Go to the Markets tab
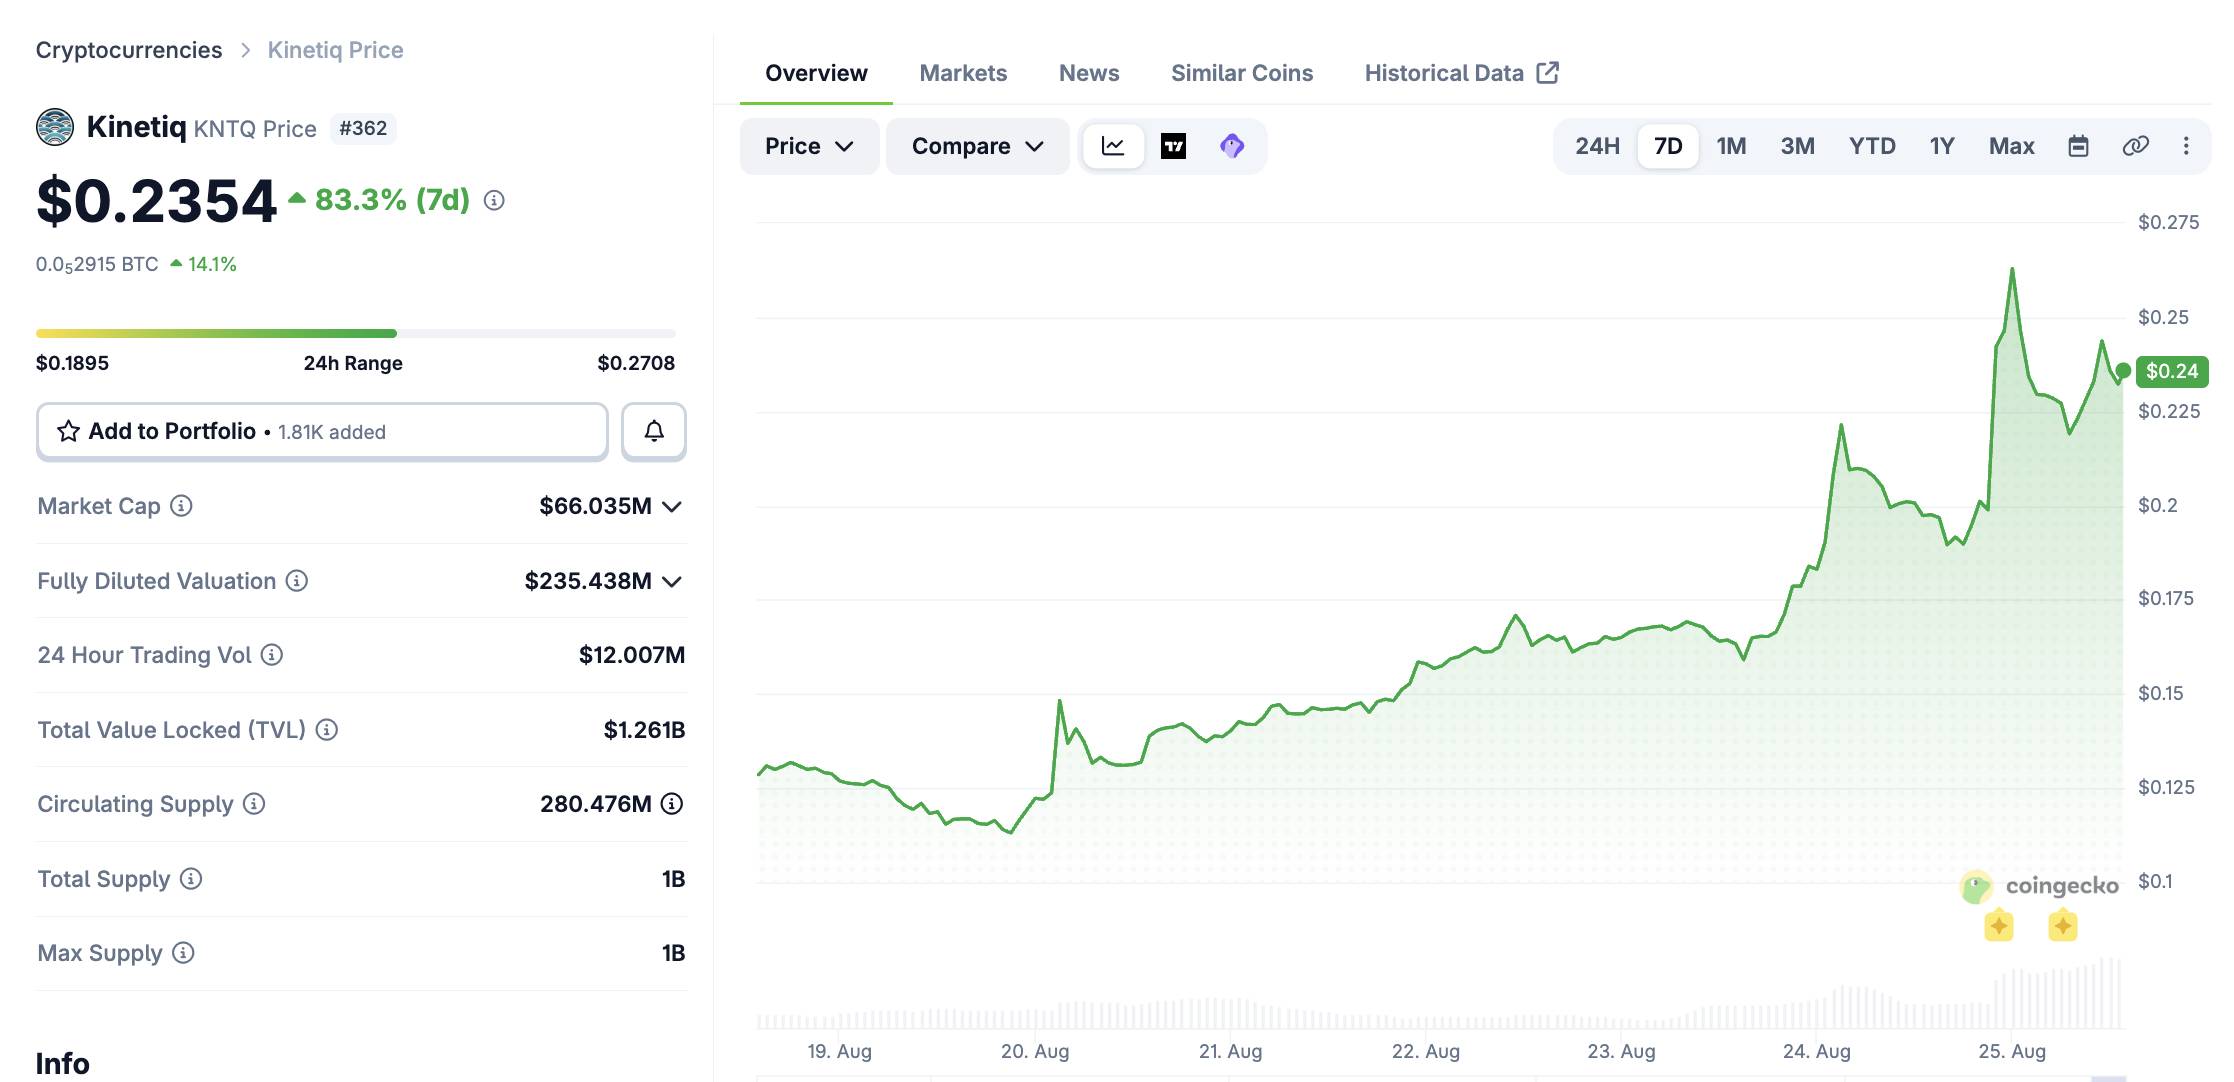The image size is (2234, 1082). tap(963, 73)
